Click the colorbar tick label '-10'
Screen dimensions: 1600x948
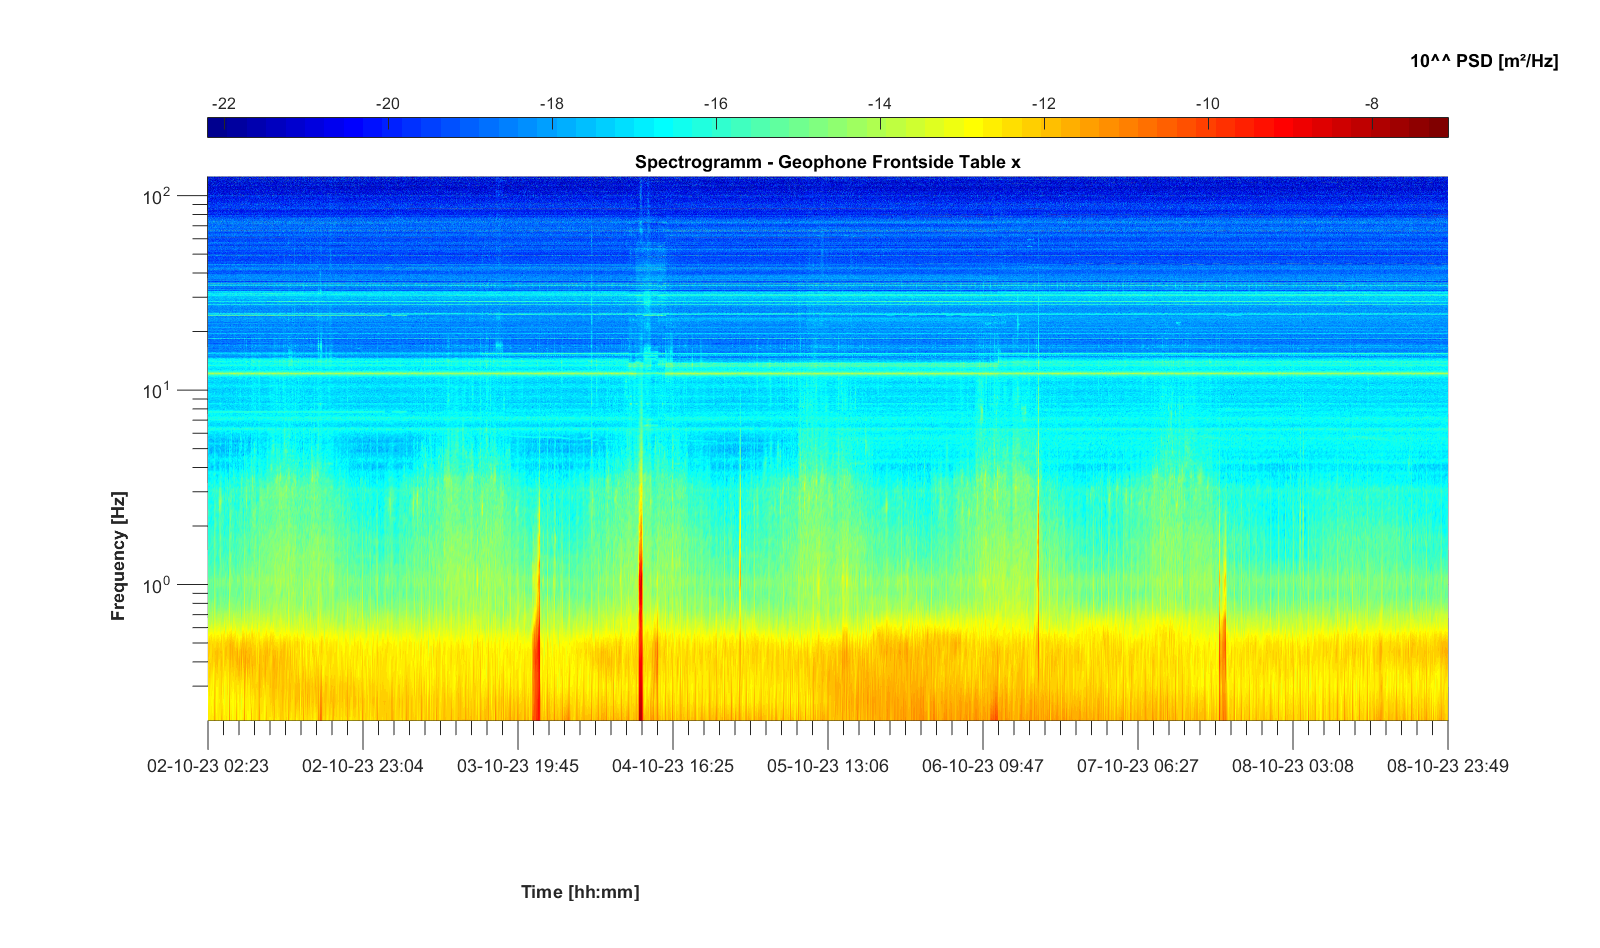[1208, 104]
